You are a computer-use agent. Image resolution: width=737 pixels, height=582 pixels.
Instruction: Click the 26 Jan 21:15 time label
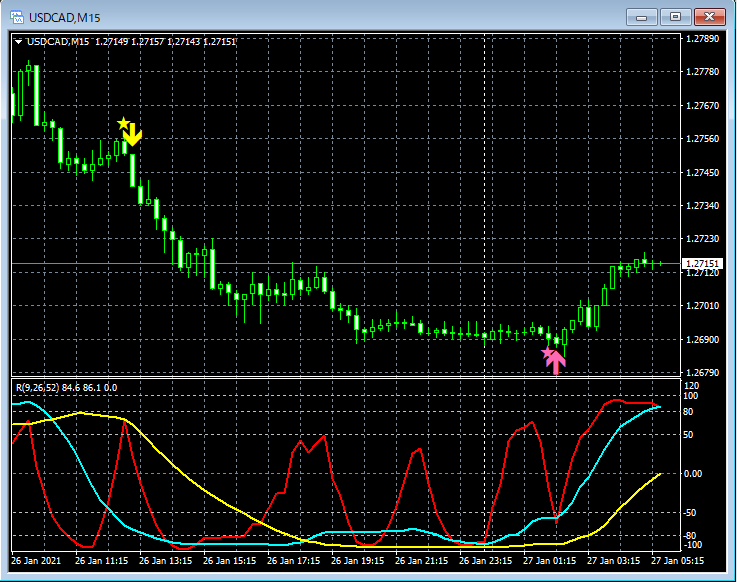pos(421,560)
